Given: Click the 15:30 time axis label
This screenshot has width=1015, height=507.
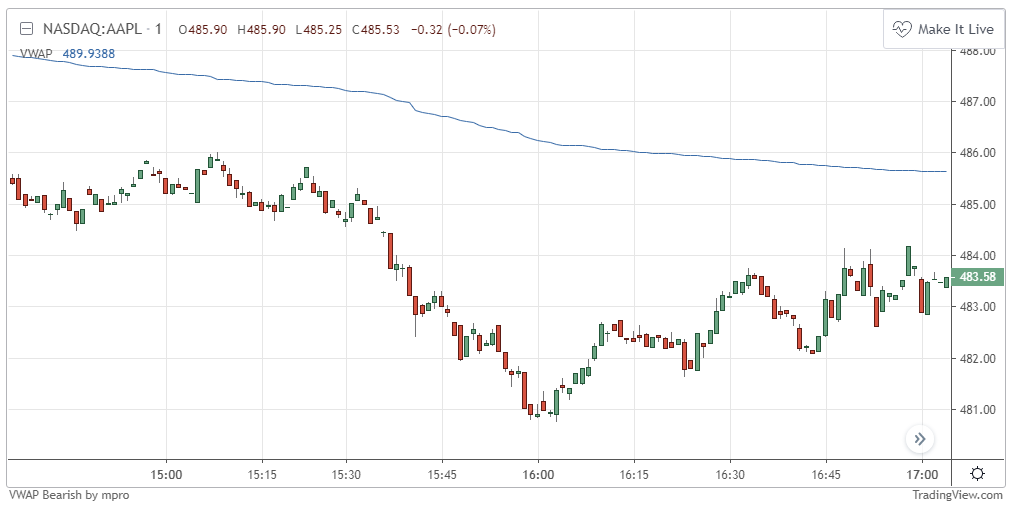Looking at the screenshot, I should [345, 474].
